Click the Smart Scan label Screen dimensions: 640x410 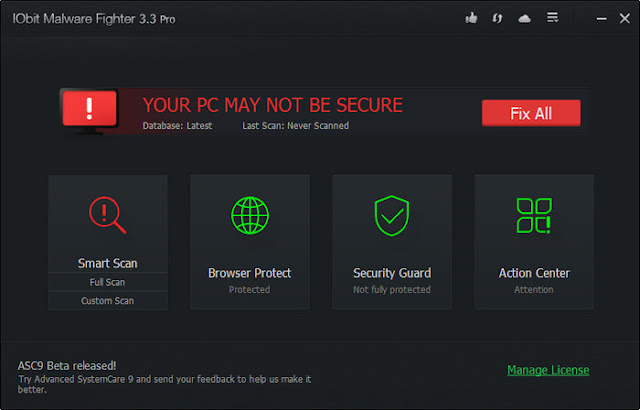tap(108, 263)
